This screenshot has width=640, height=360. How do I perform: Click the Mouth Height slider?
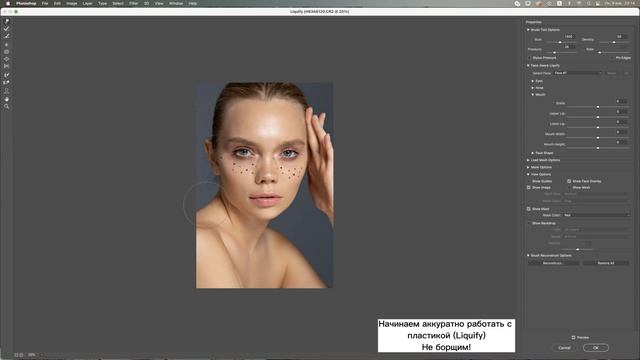point(598,148)
